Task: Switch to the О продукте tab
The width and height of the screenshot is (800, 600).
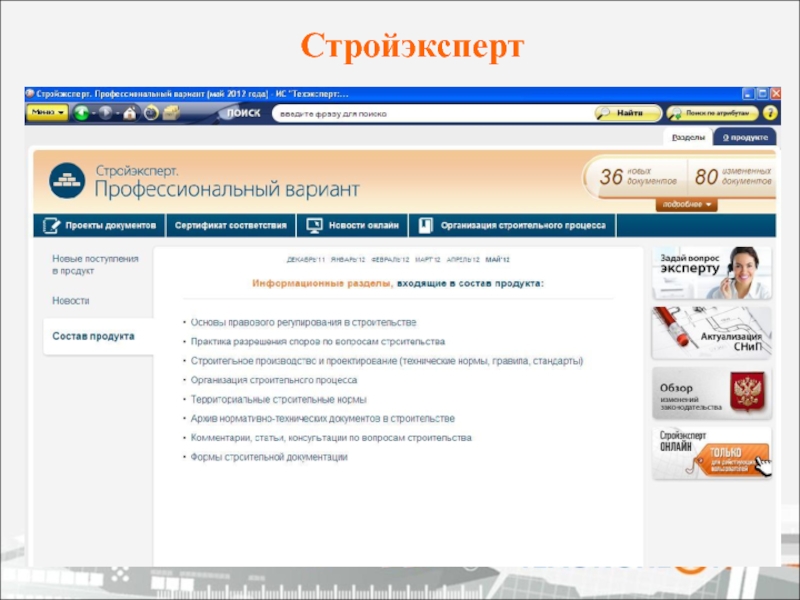Action: coord(745,137)
